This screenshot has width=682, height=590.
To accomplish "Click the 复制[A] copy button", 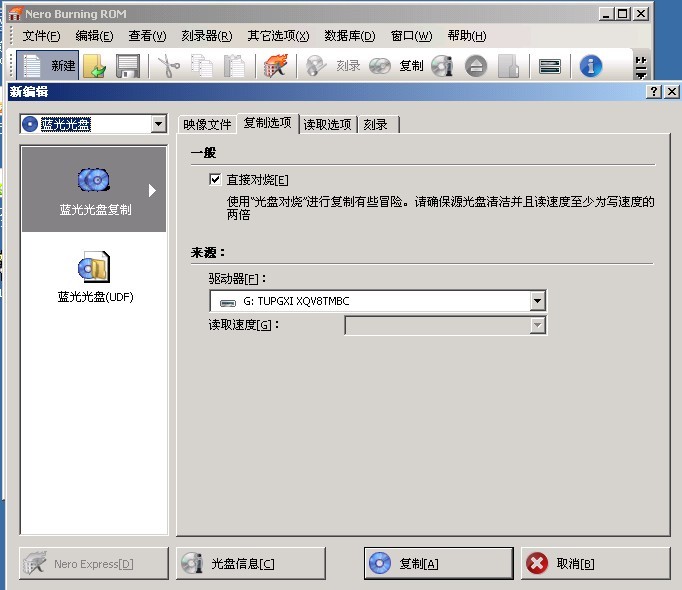I will [438, 563].
